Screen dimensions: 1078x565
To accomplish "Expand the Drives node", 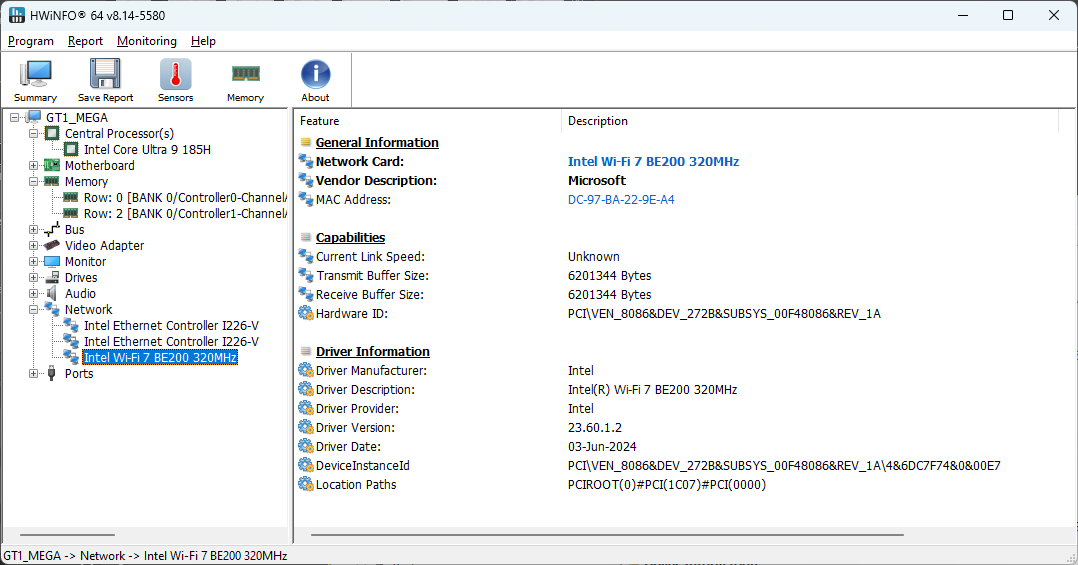I will (x=33, y=278).
